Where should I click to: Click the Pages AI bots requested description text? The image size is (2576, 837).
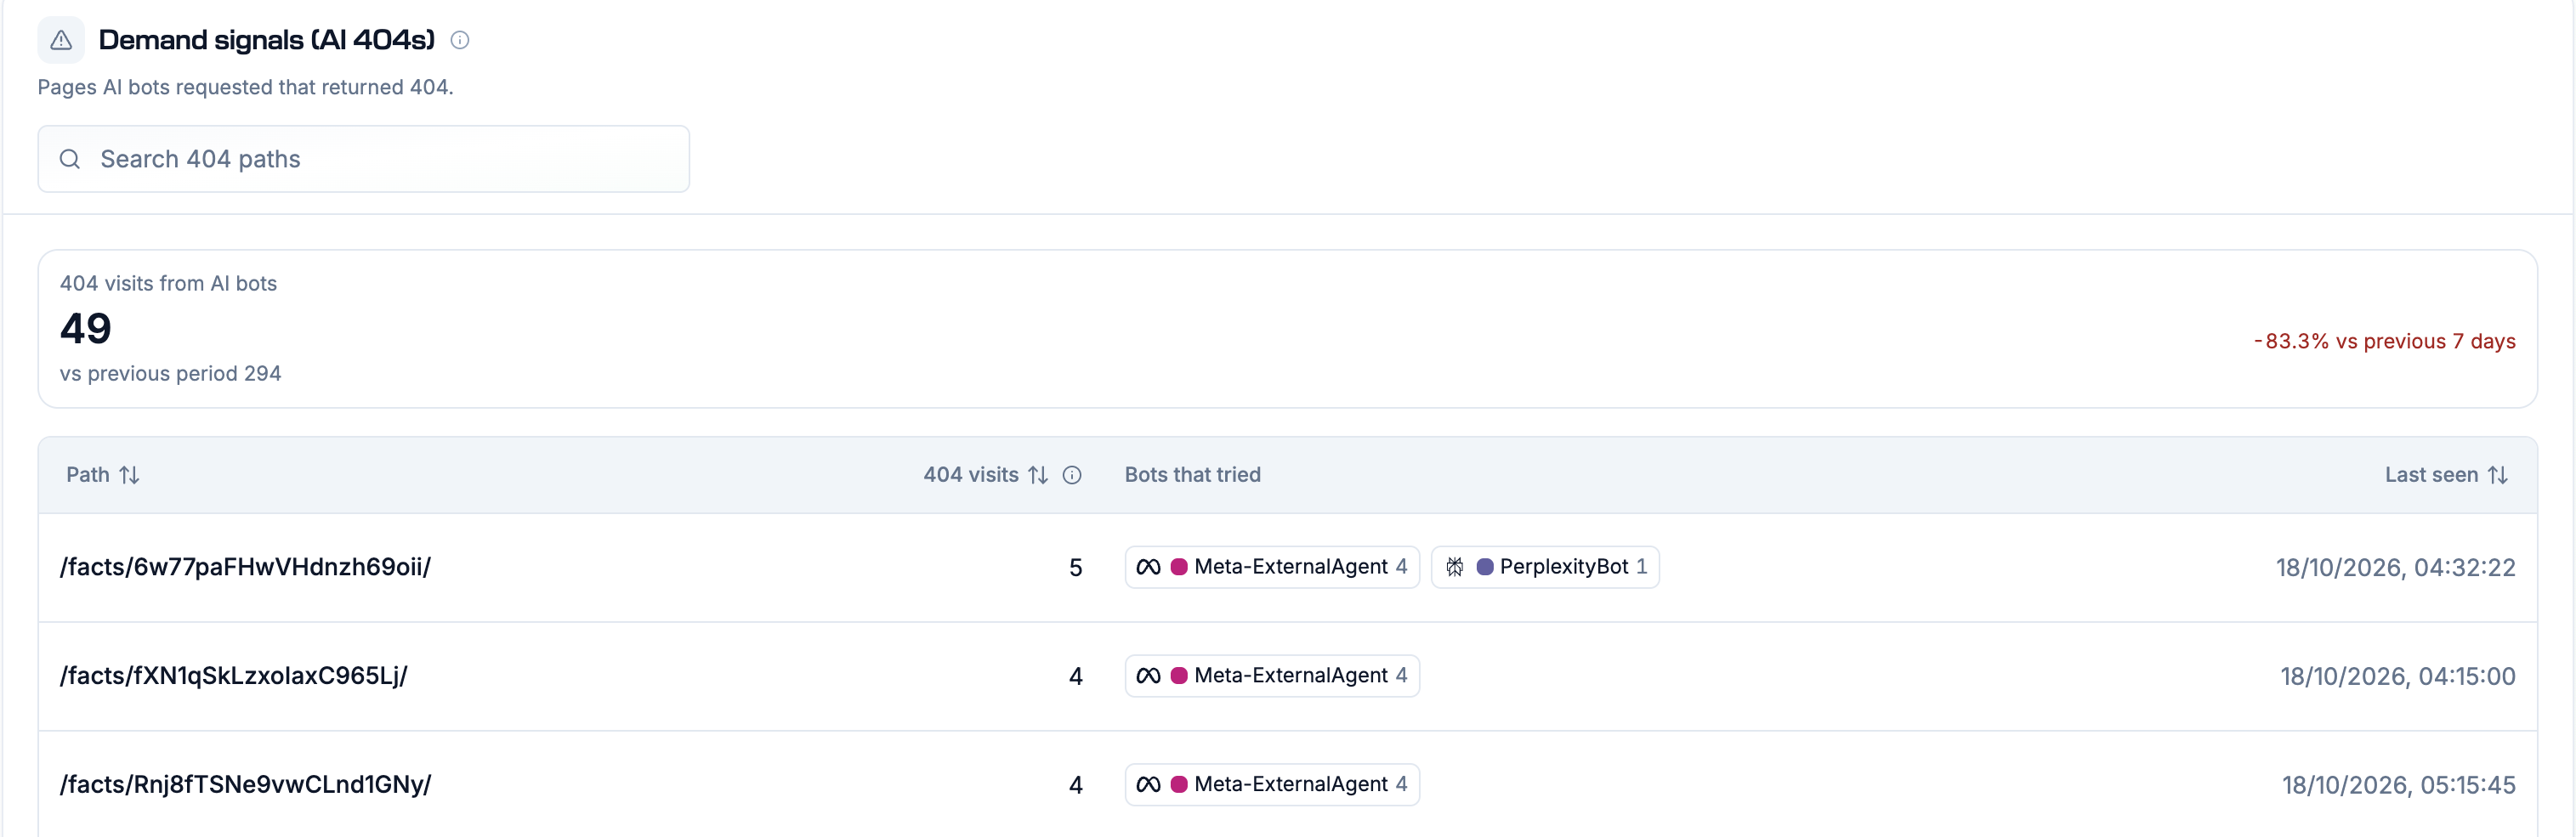pos(245,87)
